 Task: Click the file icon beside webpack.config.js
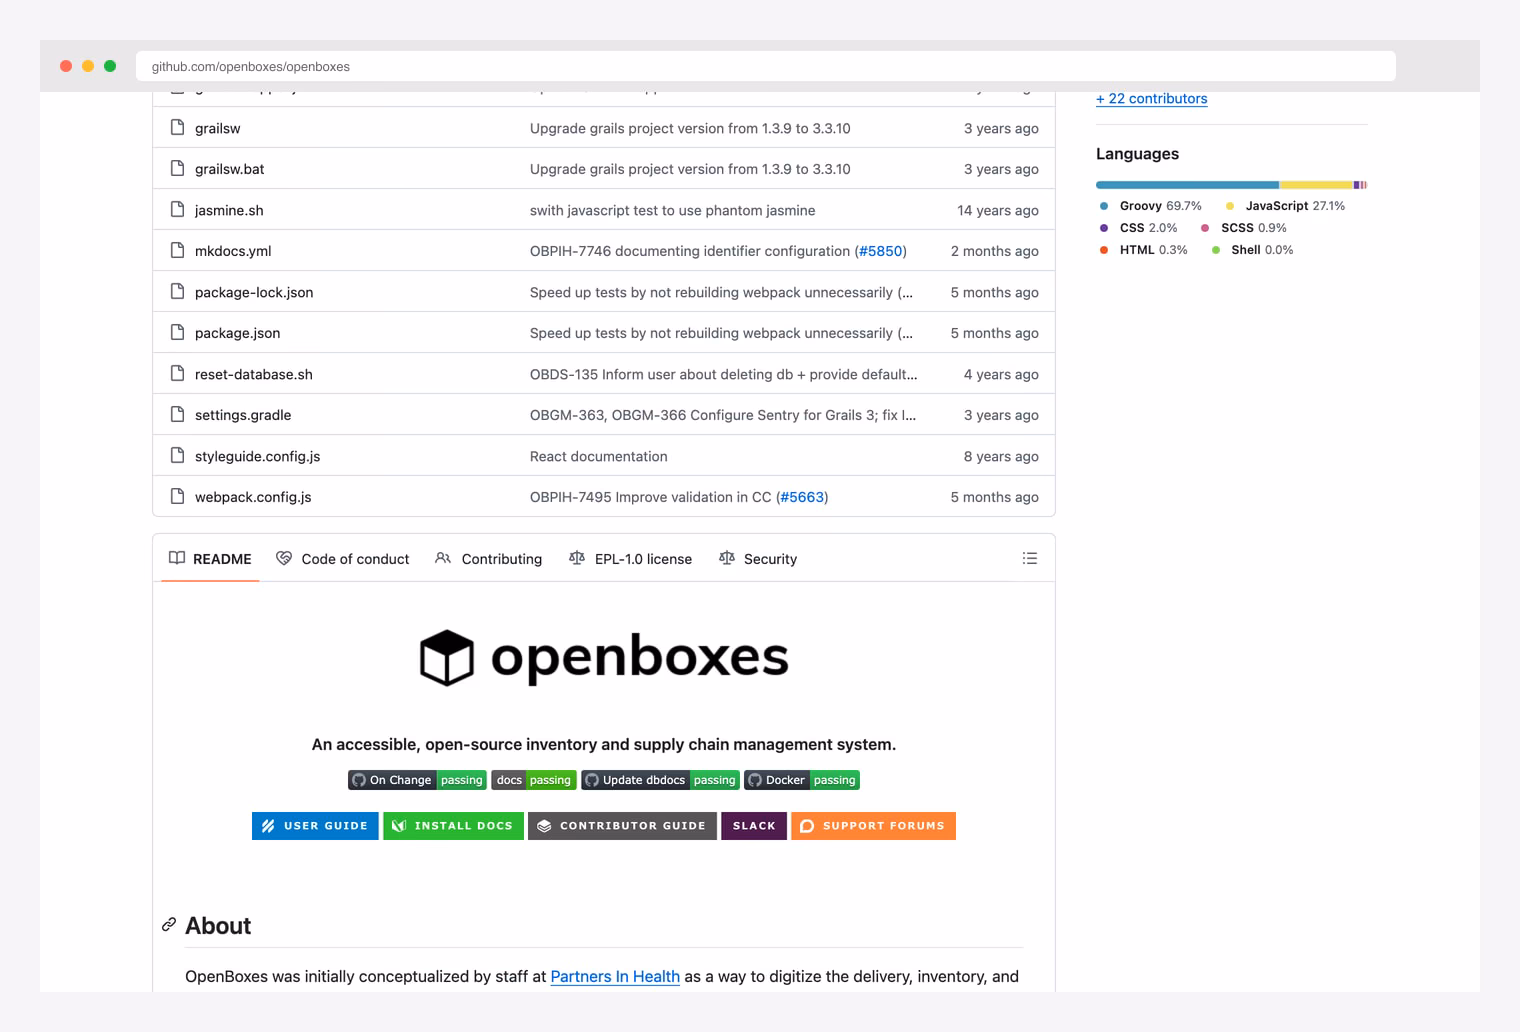coord(177,496)
